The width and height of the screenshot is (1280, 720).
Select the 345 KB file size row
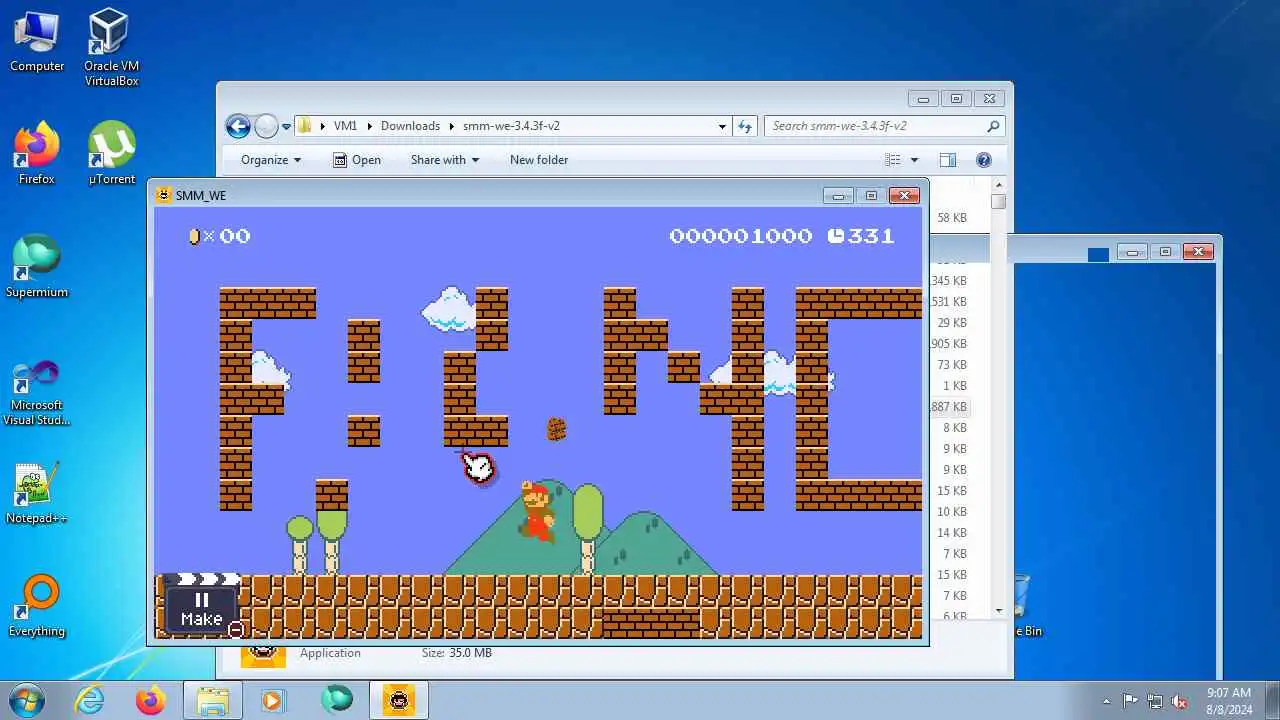[949, 281]
